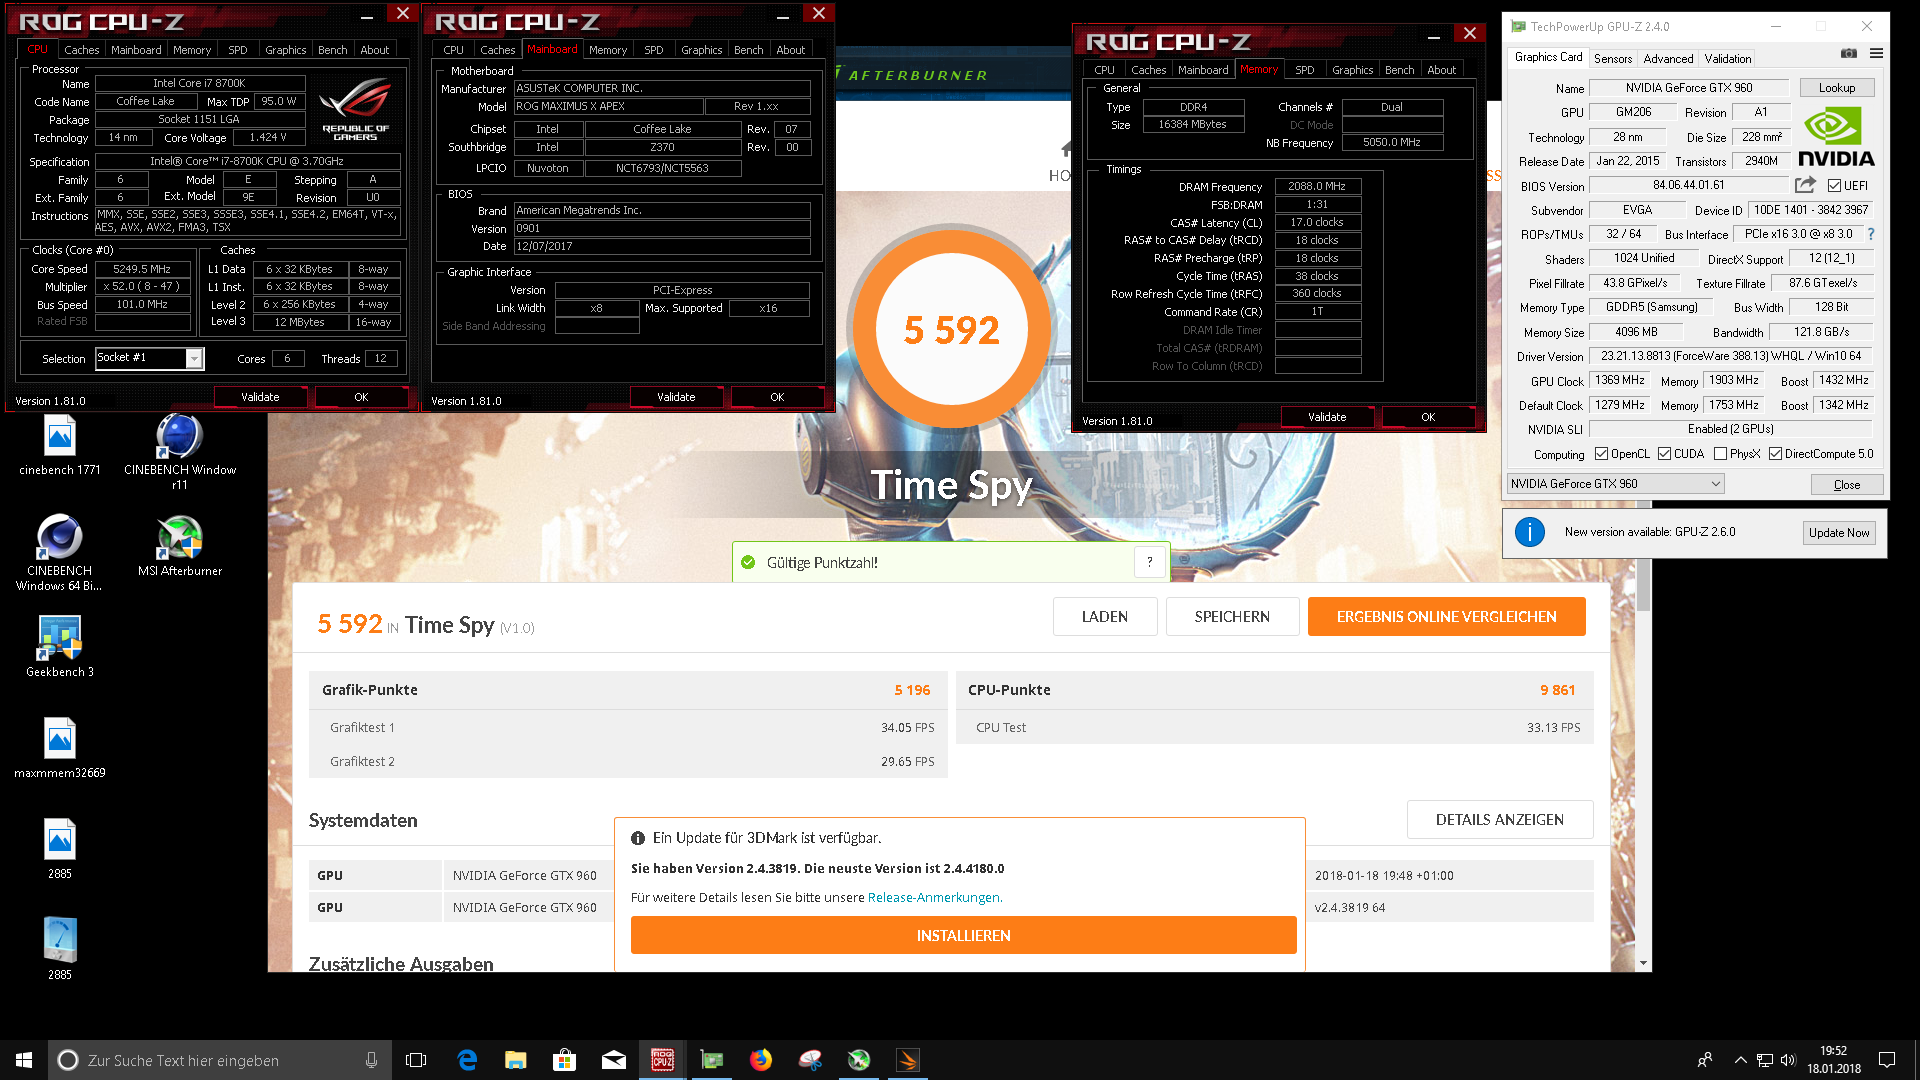
Task: Click the info icon in GPU-Z update notice
Action: coord(1529,532)
